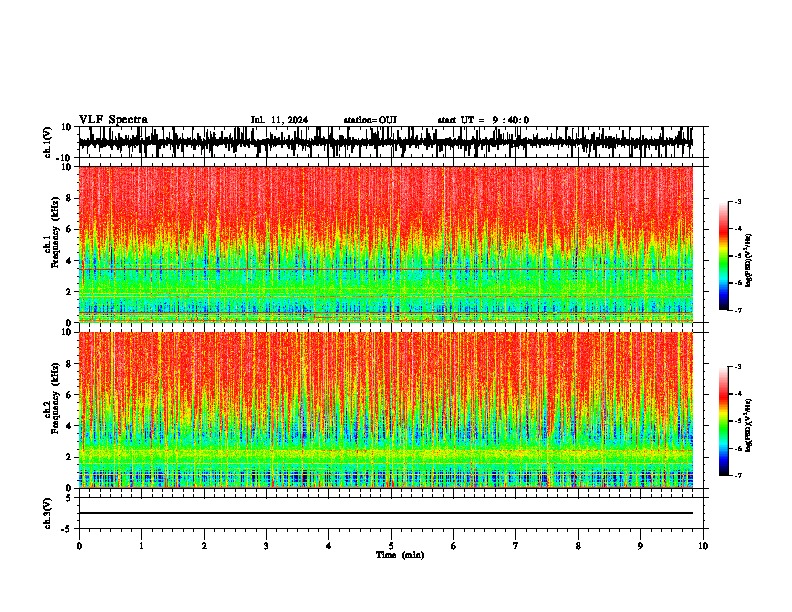This screenshot has width=792, height=612.
Task: Click the flat ch.3 voltage line
Action: (385, 513)
